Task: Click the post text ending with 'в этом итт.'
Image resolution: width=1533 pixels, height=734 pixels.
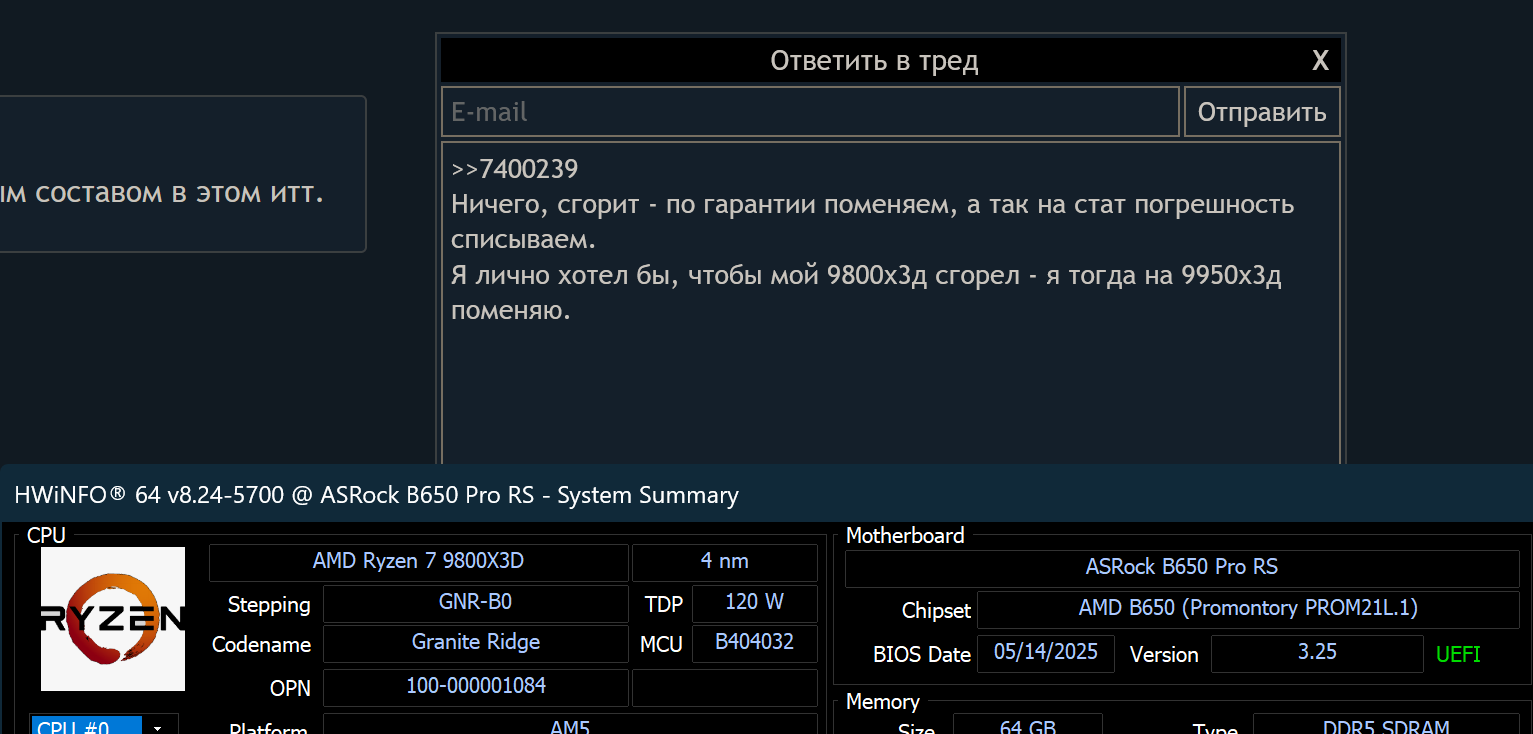Action: click(162, 193)
